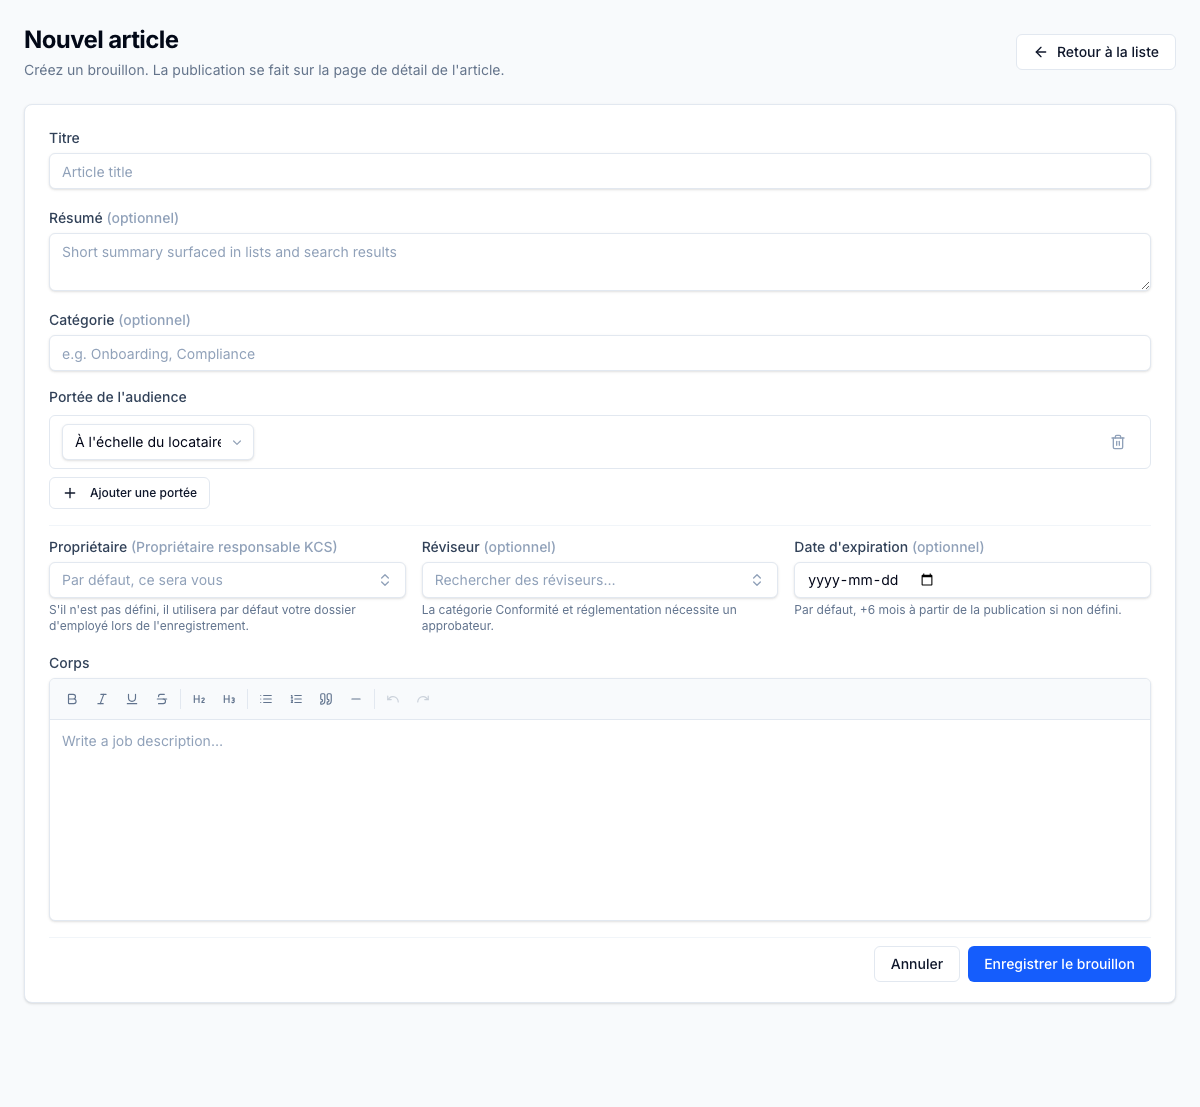Click Enregistrer le brouillon button
The image size is (1200, 1107).
coord(1059,964)
